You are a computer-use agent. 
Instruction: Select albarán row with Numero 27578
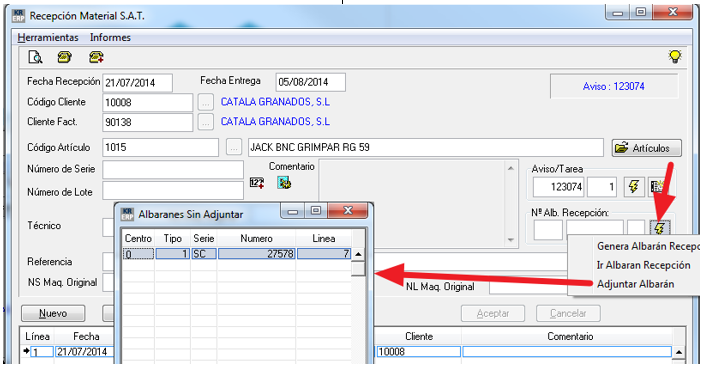[x=237, y=254]
